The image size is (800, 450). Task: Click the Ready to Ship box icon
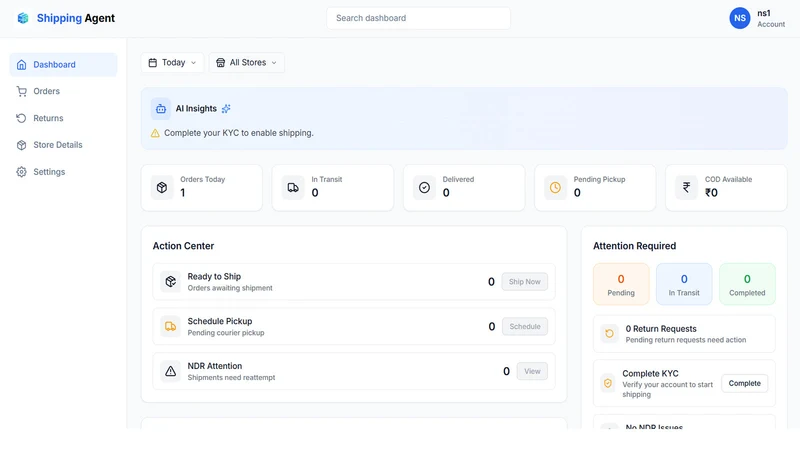[170, 282]
